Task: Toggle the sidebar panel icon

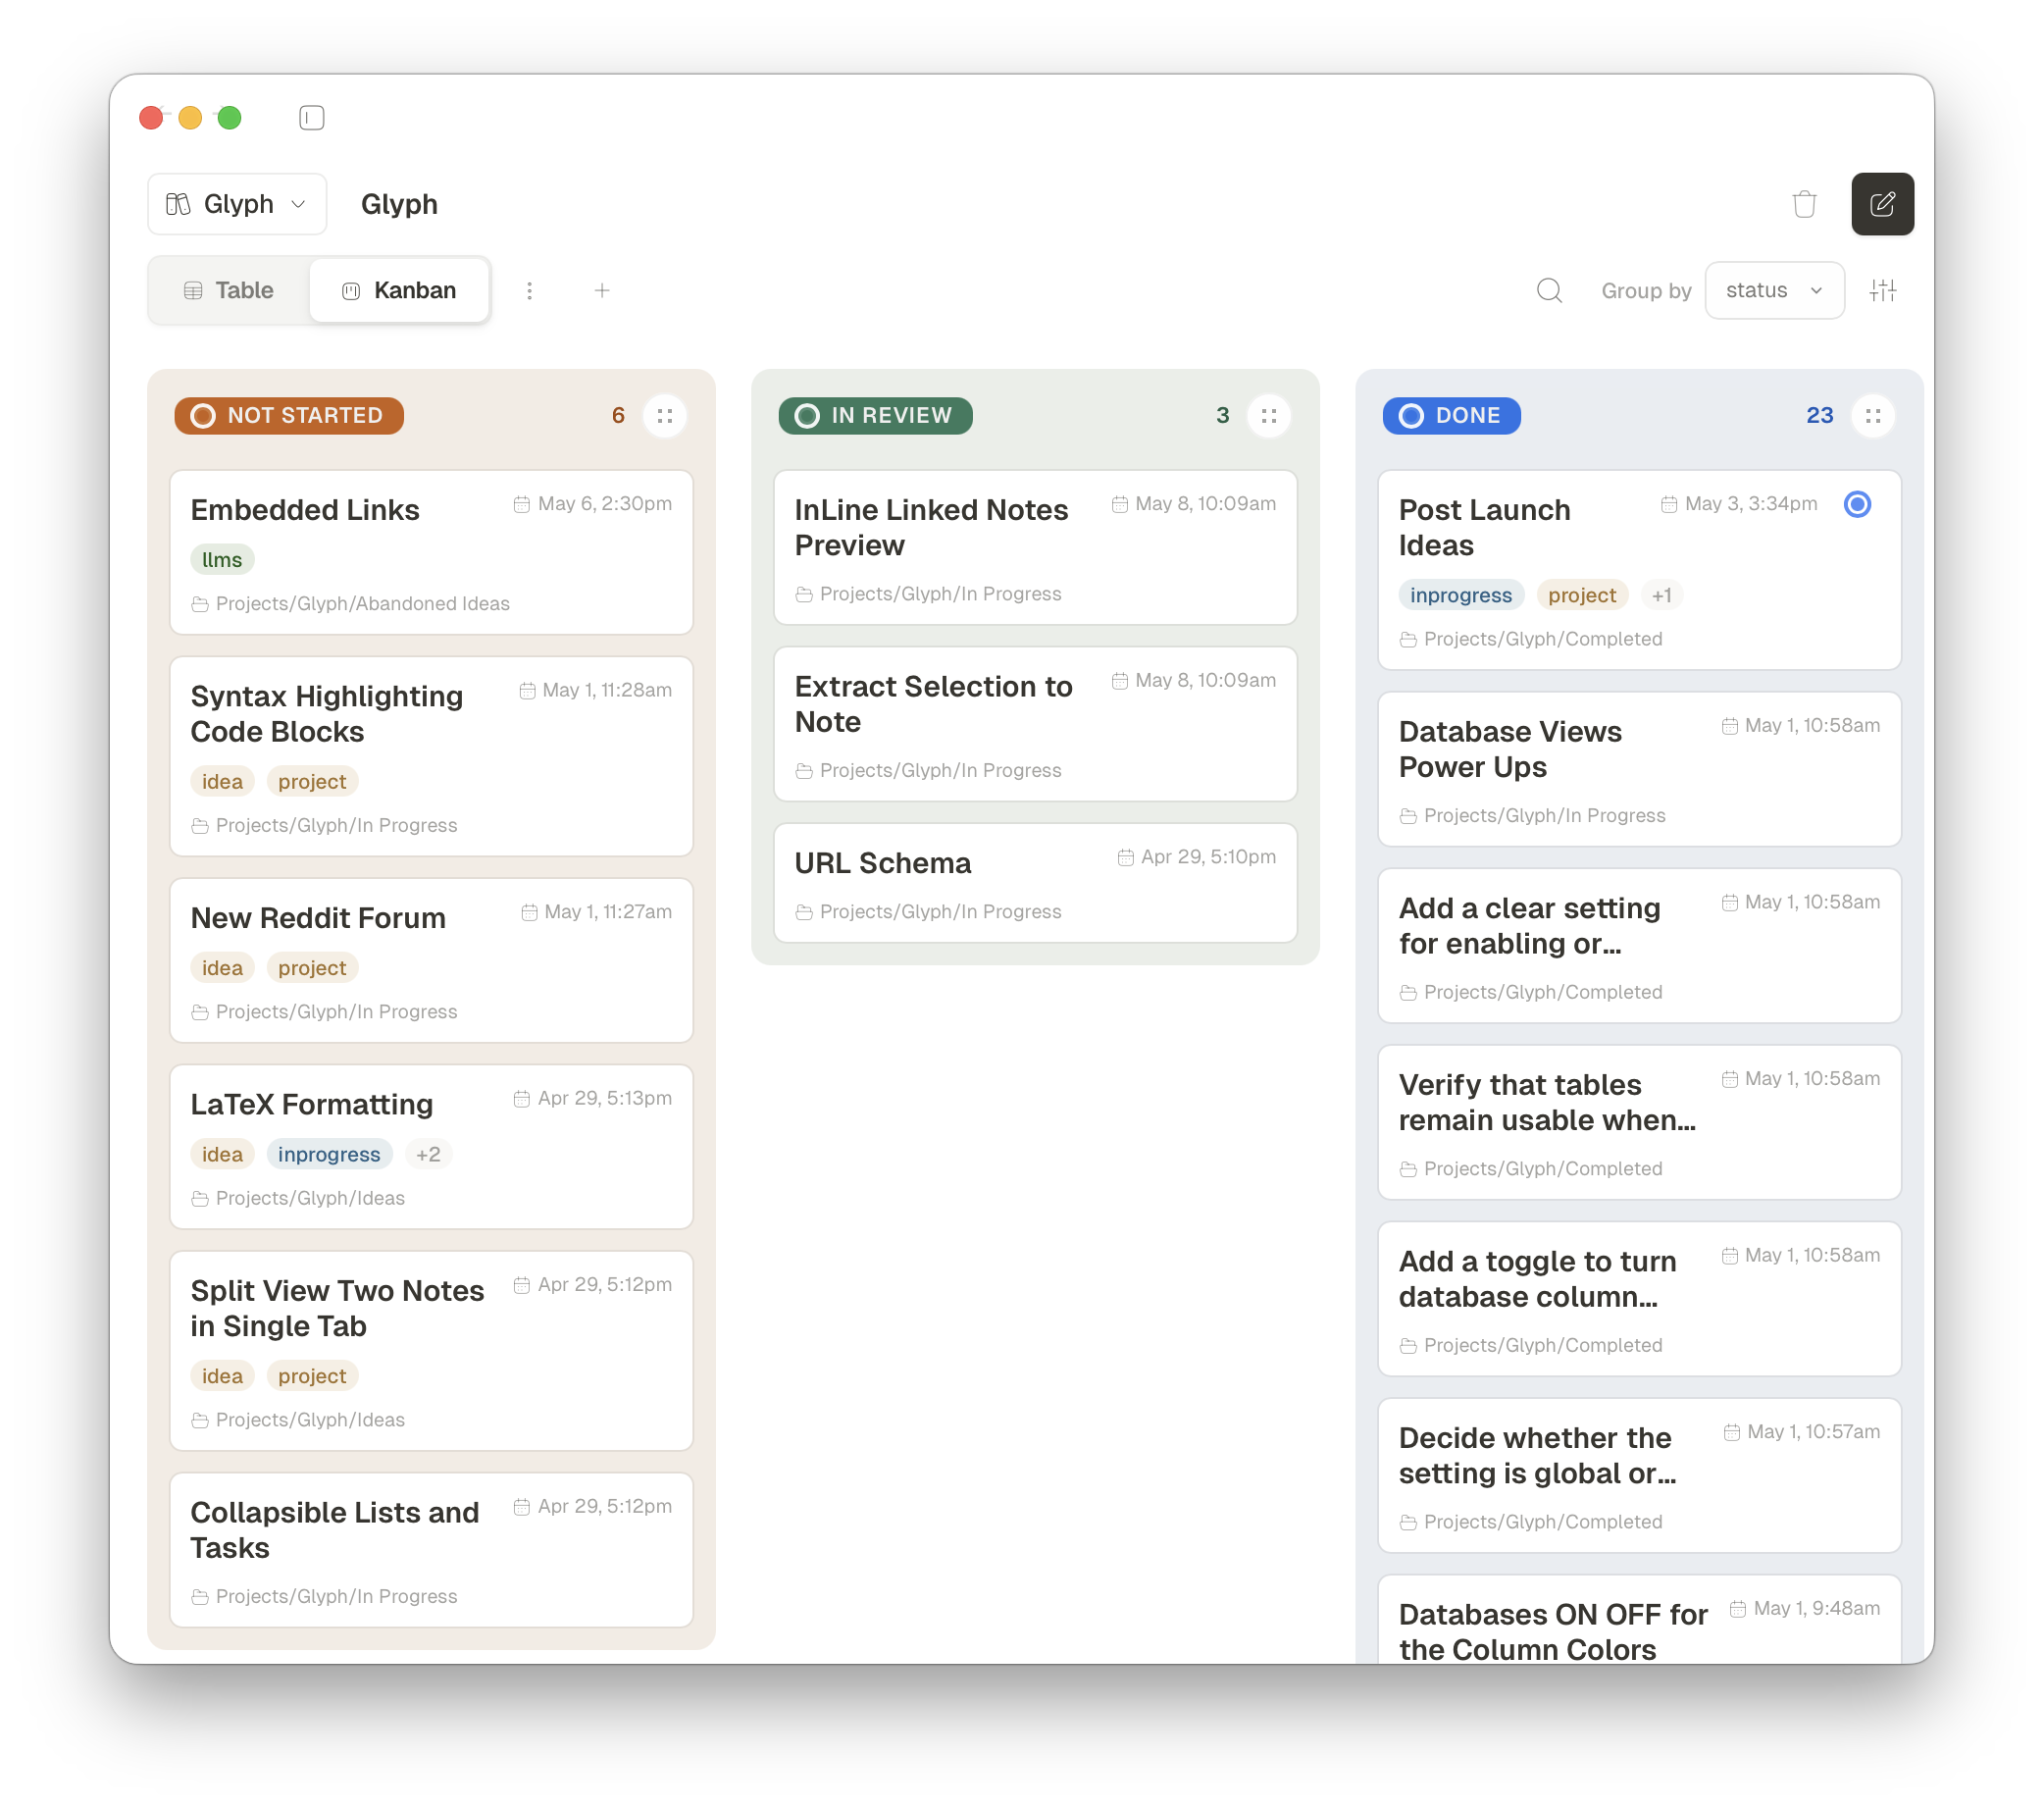Action: (x=311, y=118)
